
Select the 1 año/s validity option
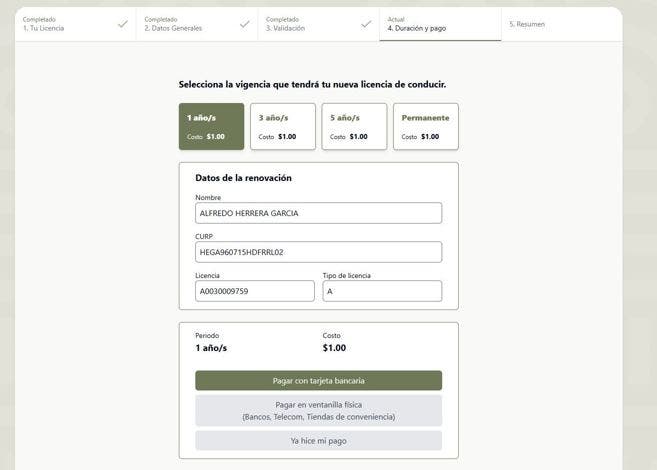(211, 127)
